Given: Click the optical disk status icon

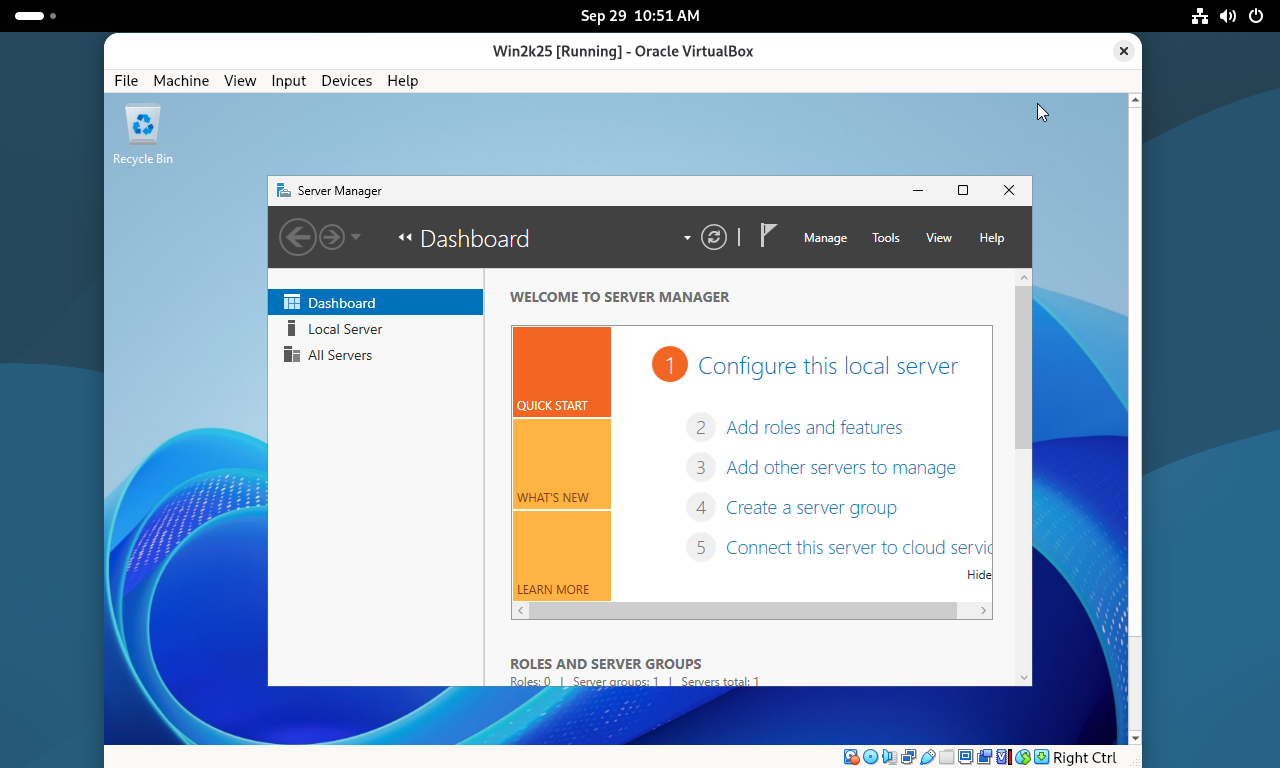Looking at the screenshot, I should pos(871,757).
